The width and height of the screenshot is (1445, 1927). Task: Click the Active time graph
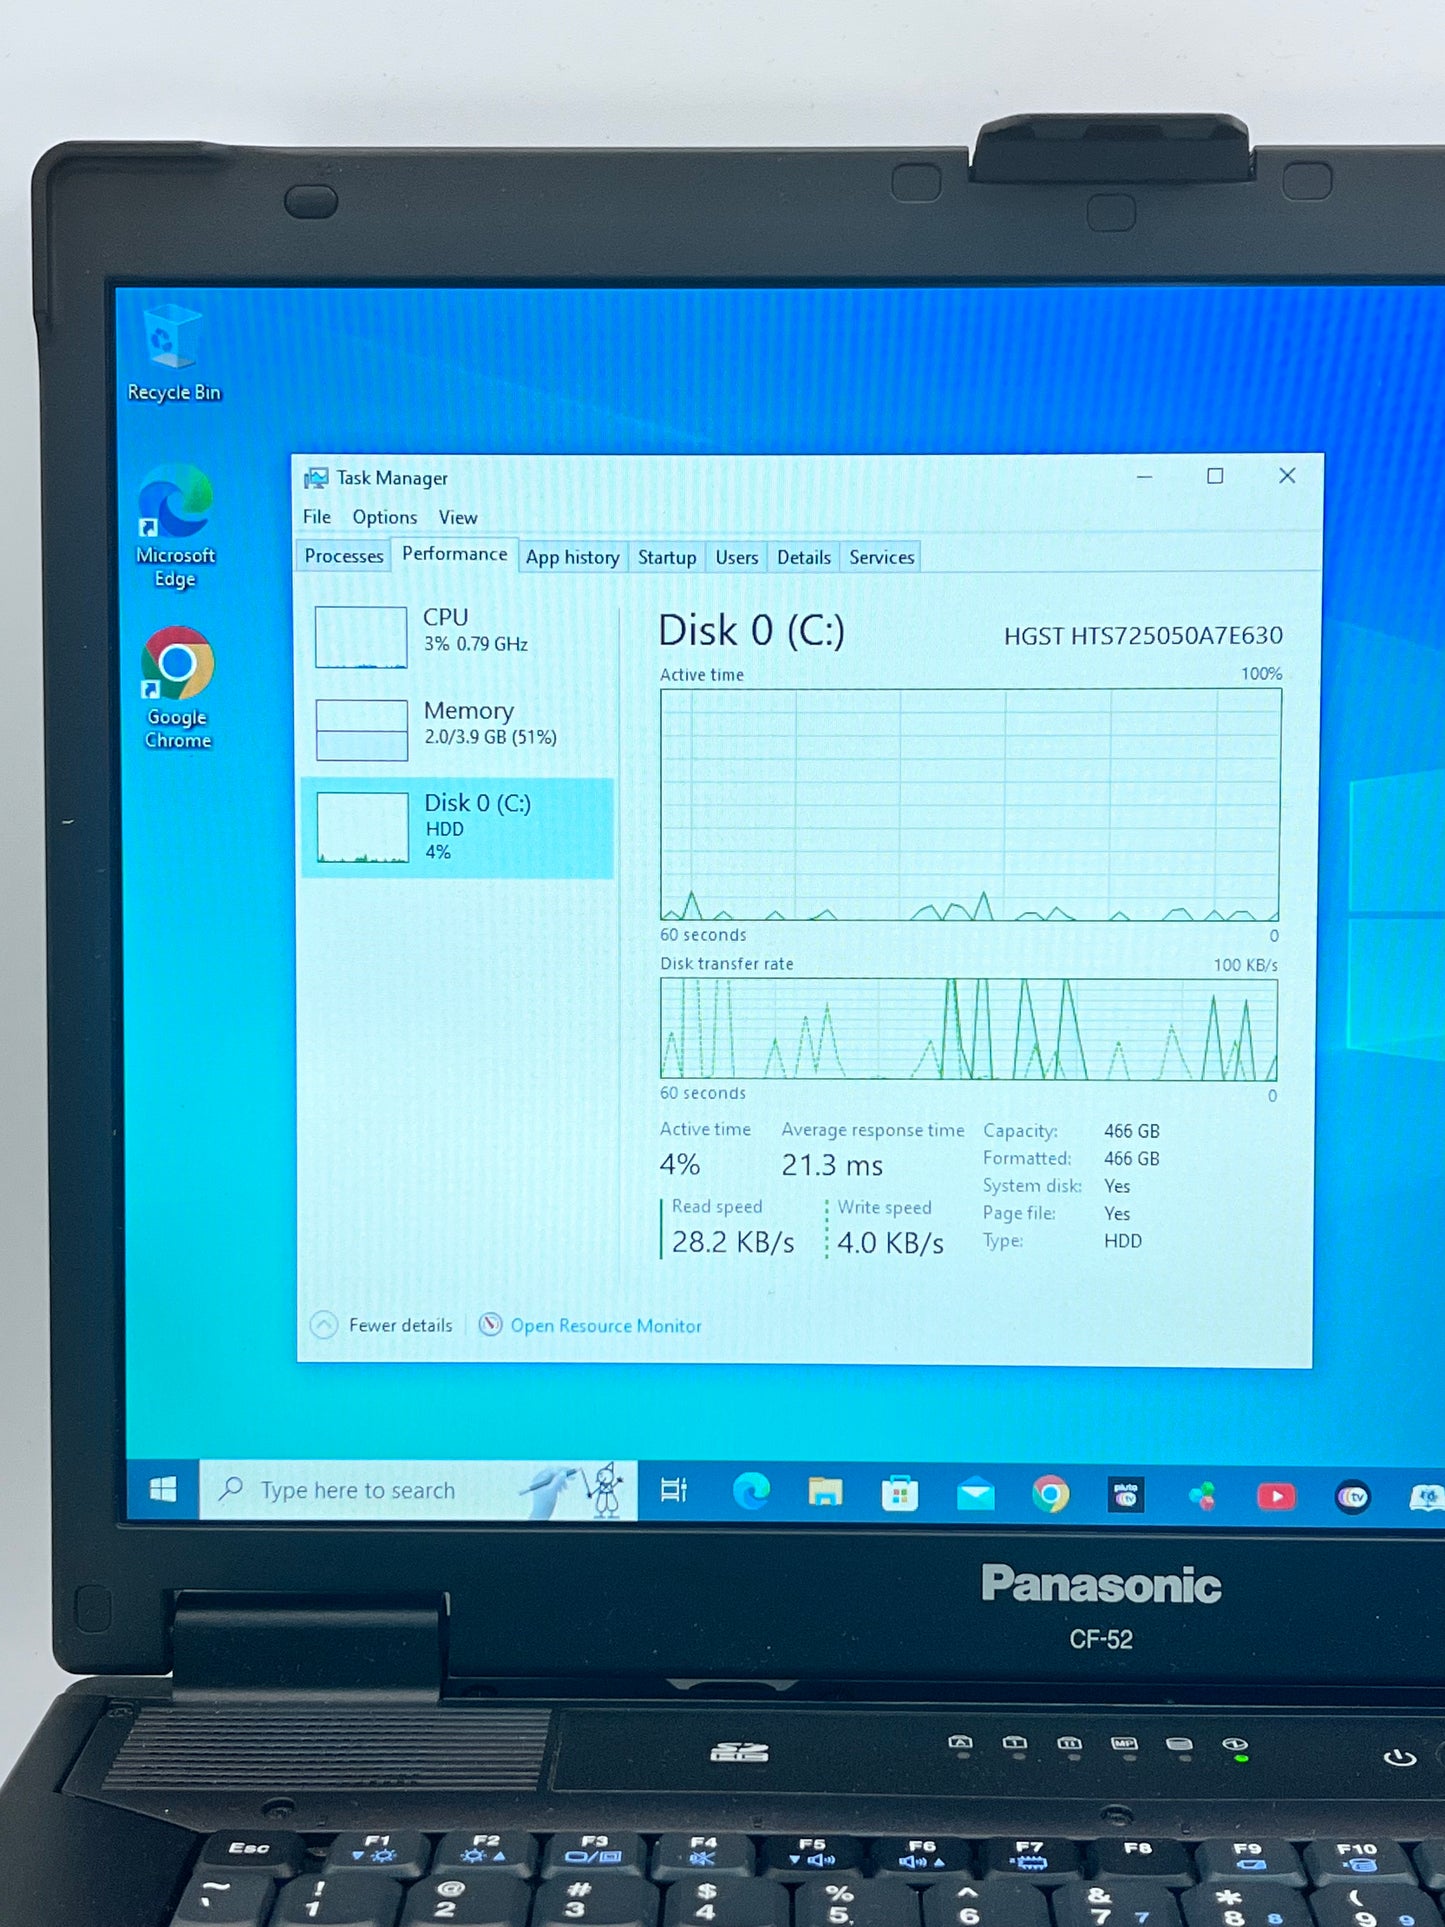coord(970,804)
